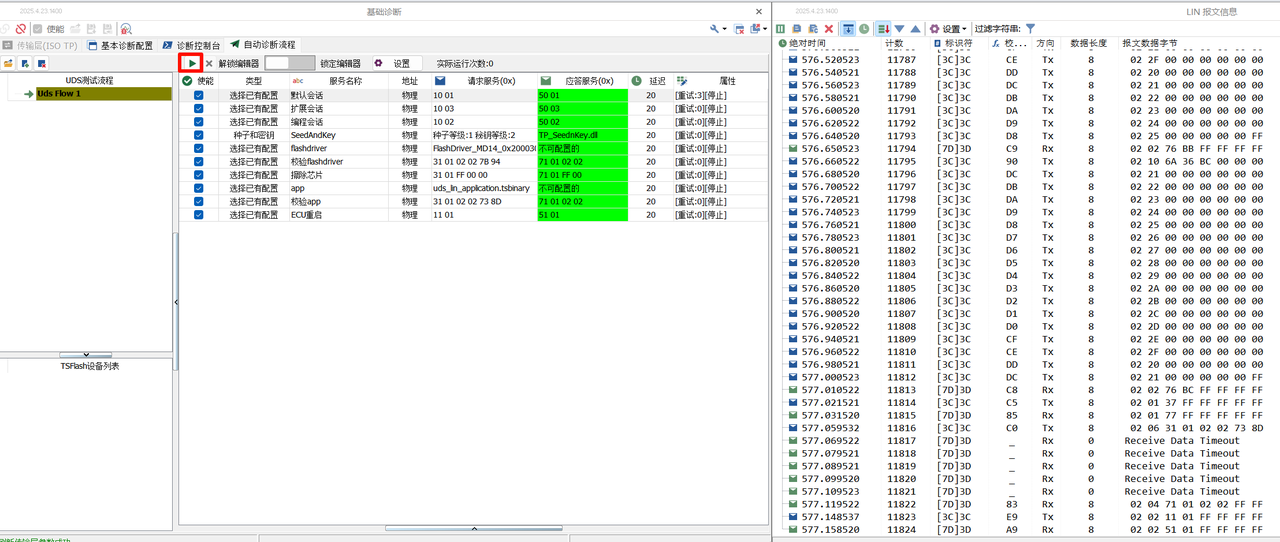Toggle the 使能 checkbox for the 编程会话 row
This screenshot has width=1280, height=542.
198,121
